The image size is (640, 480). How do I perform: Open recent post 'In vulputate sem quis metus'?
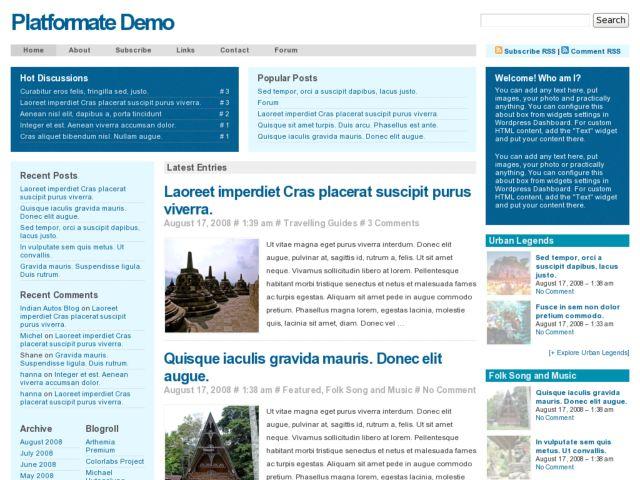point(72,251)
